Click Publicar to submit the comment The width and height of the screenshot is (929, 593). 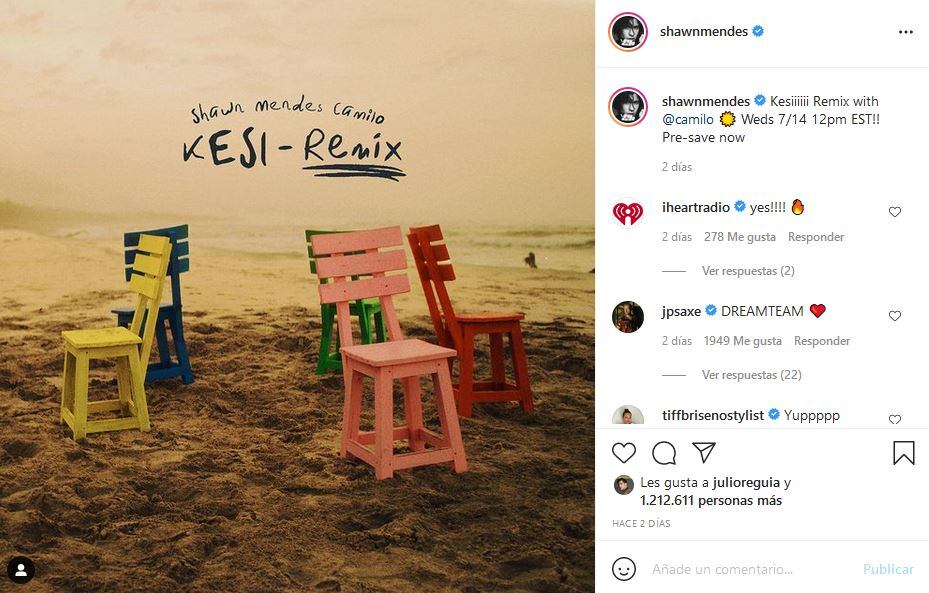pyautogui.click(x=888, y=568)
